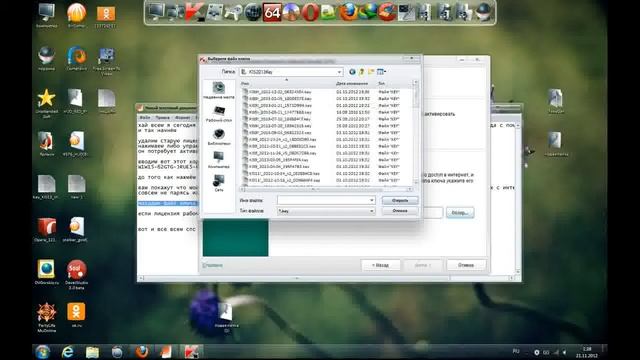Click the game controller dock icon
This screenshot has height=360, width=640.
pos(233,13)
